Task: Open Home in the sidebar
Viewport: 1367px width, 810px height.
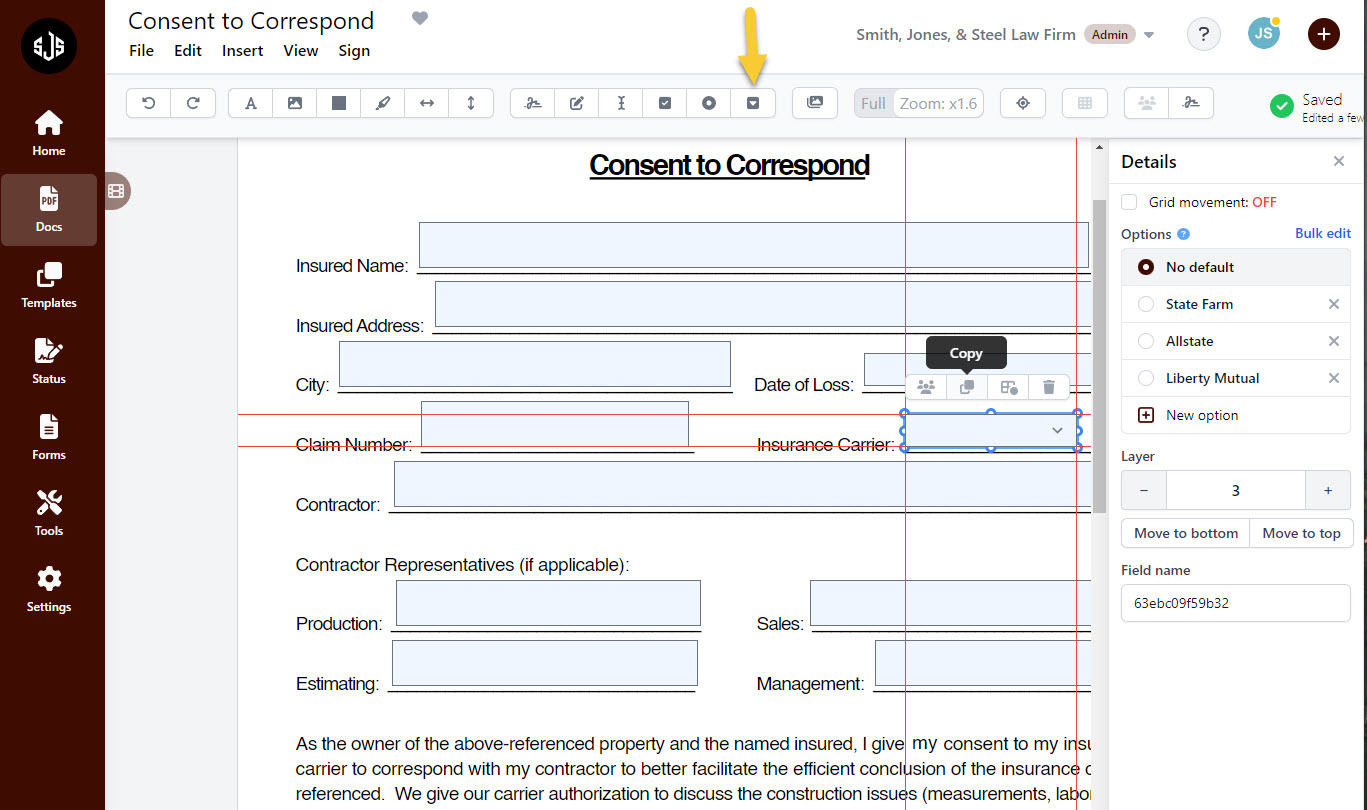Action: pos(49,134)
